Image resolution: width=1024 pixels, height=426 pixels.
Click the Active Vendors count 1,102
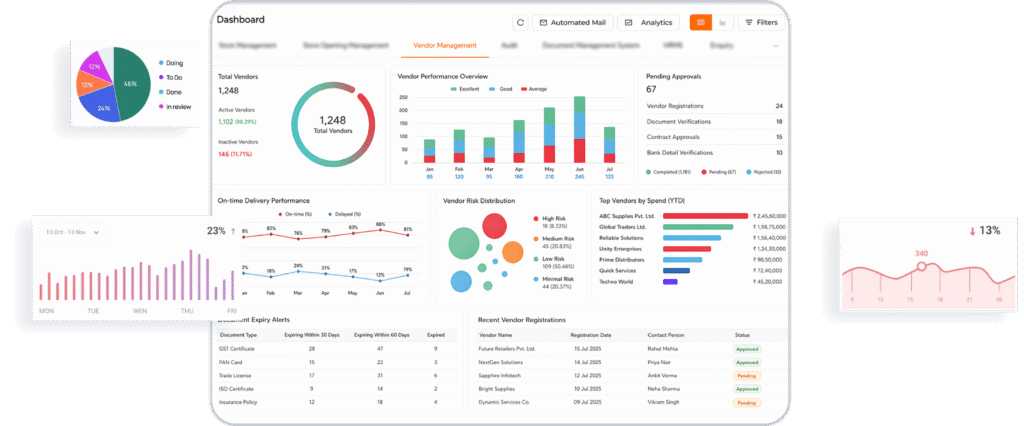pos(225,122)
